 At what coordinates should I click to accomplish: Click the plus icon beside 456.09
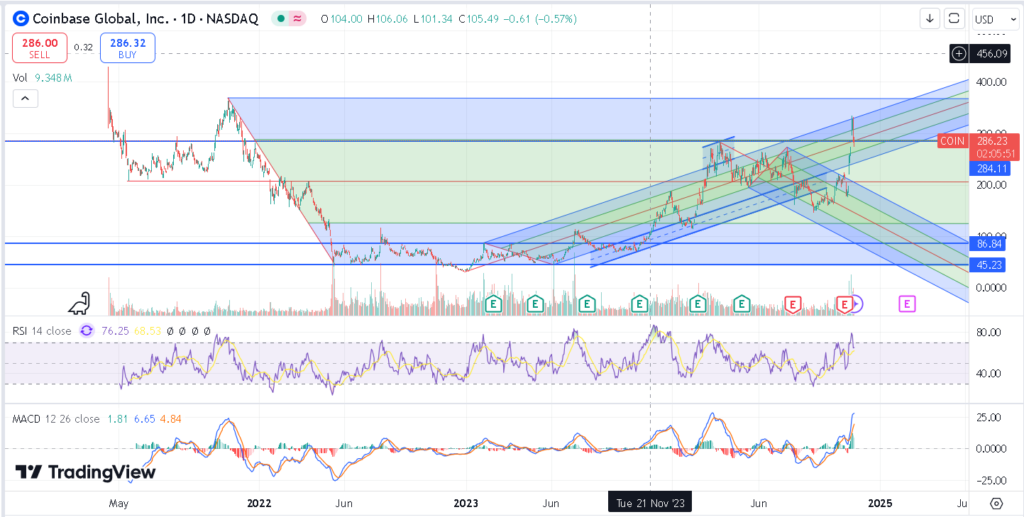click(959, 54)
